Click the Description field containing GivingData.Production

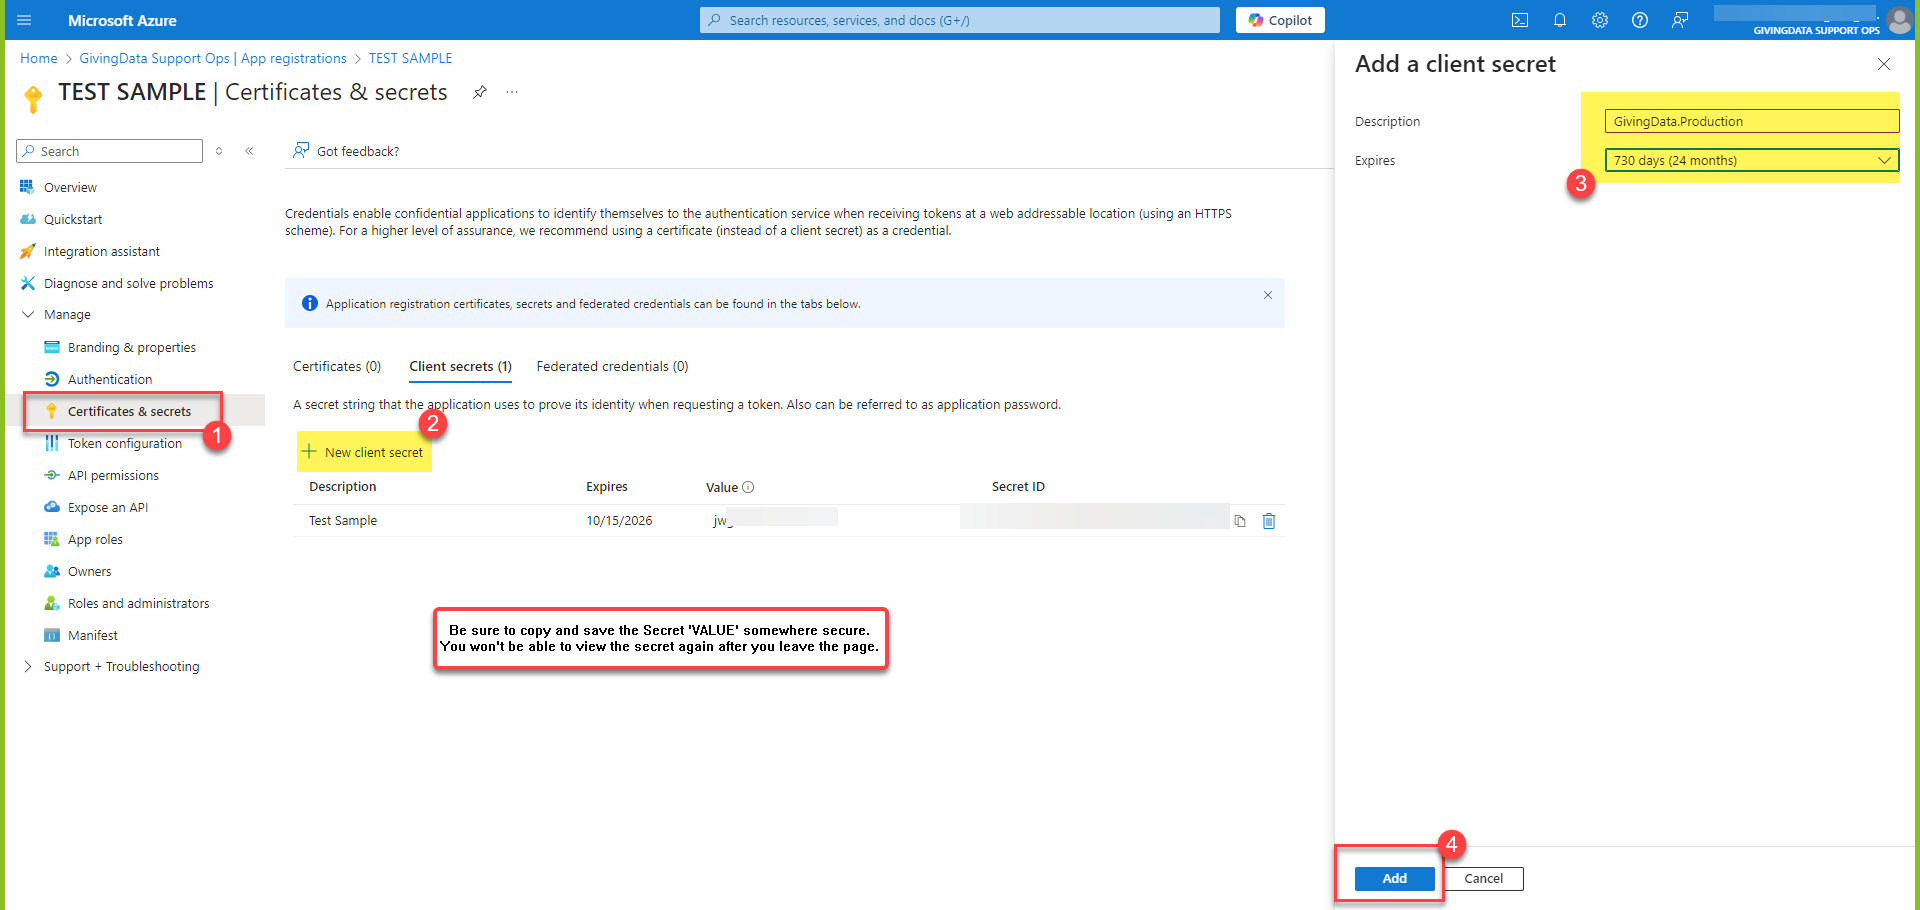coord(1750,121)
